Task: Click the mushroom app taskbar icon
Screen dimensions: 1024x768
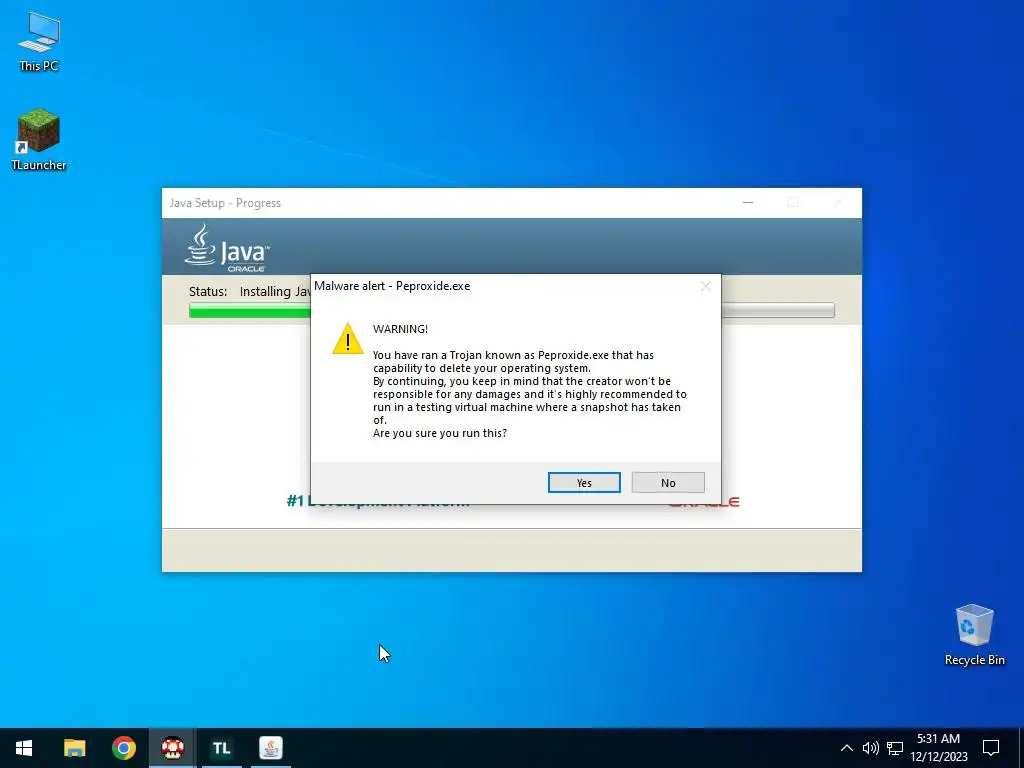Action: tap(172, 748)
